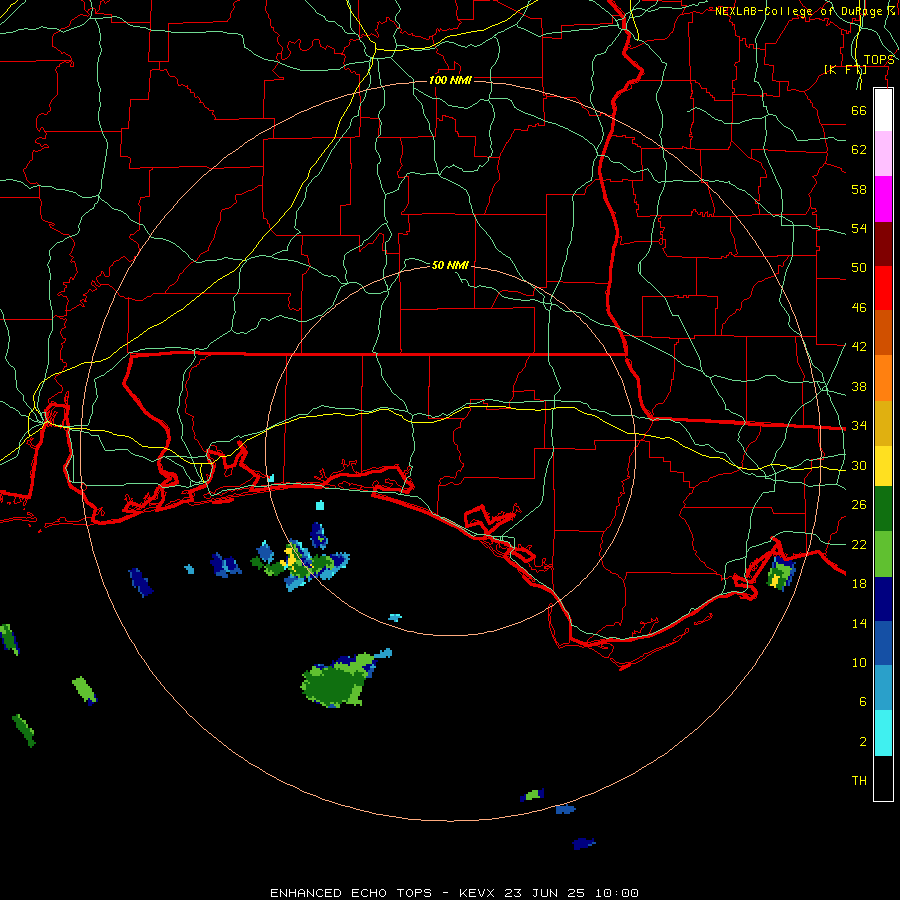Click the "K FT" units label
Image resolution: width=900 pixels, height=900 pixels.
(x=845, y=69)
